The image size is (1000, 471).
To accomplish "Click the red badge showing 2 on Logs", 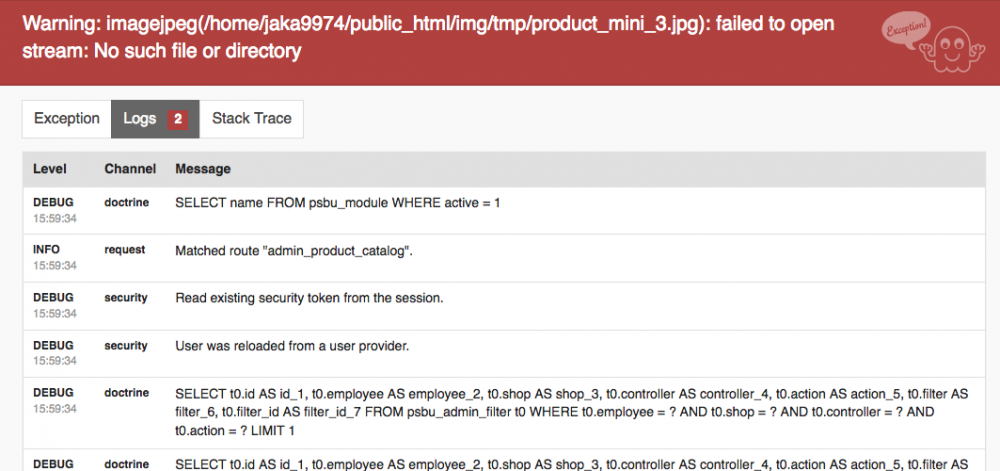I will [x=178, y=119].
